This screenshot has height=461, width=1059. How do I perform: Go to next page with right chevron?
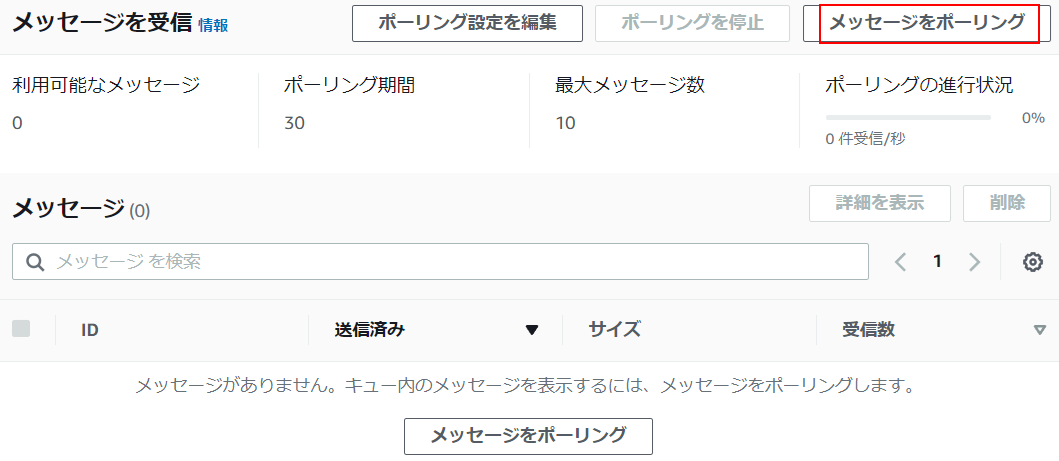975,262
